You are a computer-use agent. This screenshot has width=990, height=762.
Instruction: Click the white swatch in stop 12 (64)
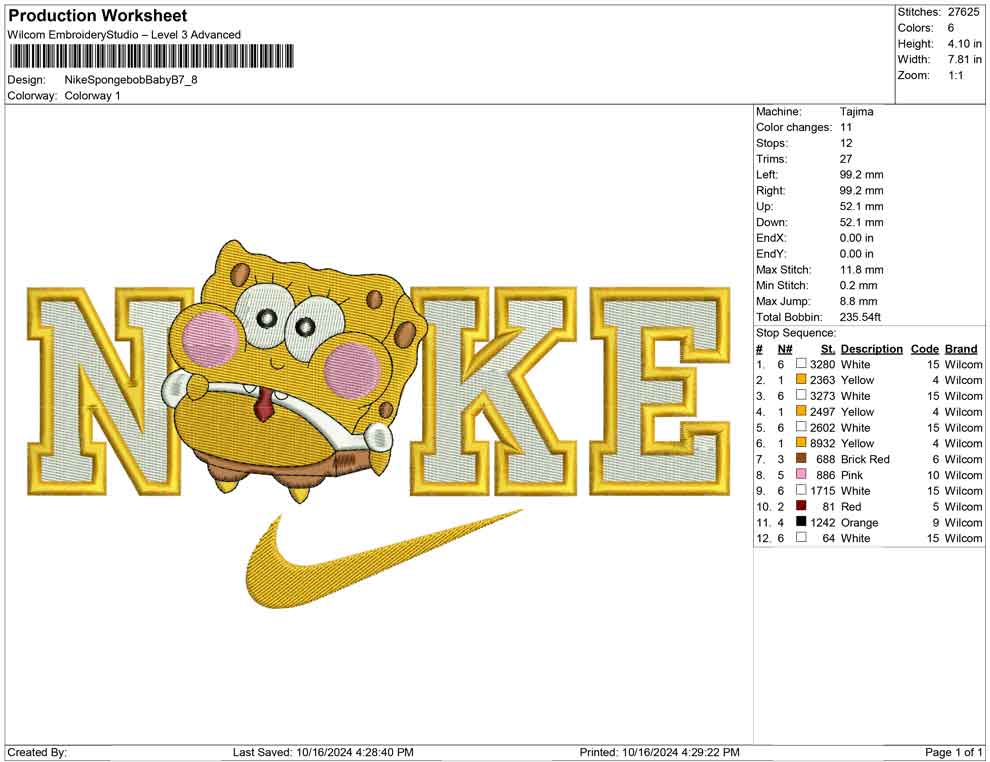pyautogui.click(x=801, y=537)
